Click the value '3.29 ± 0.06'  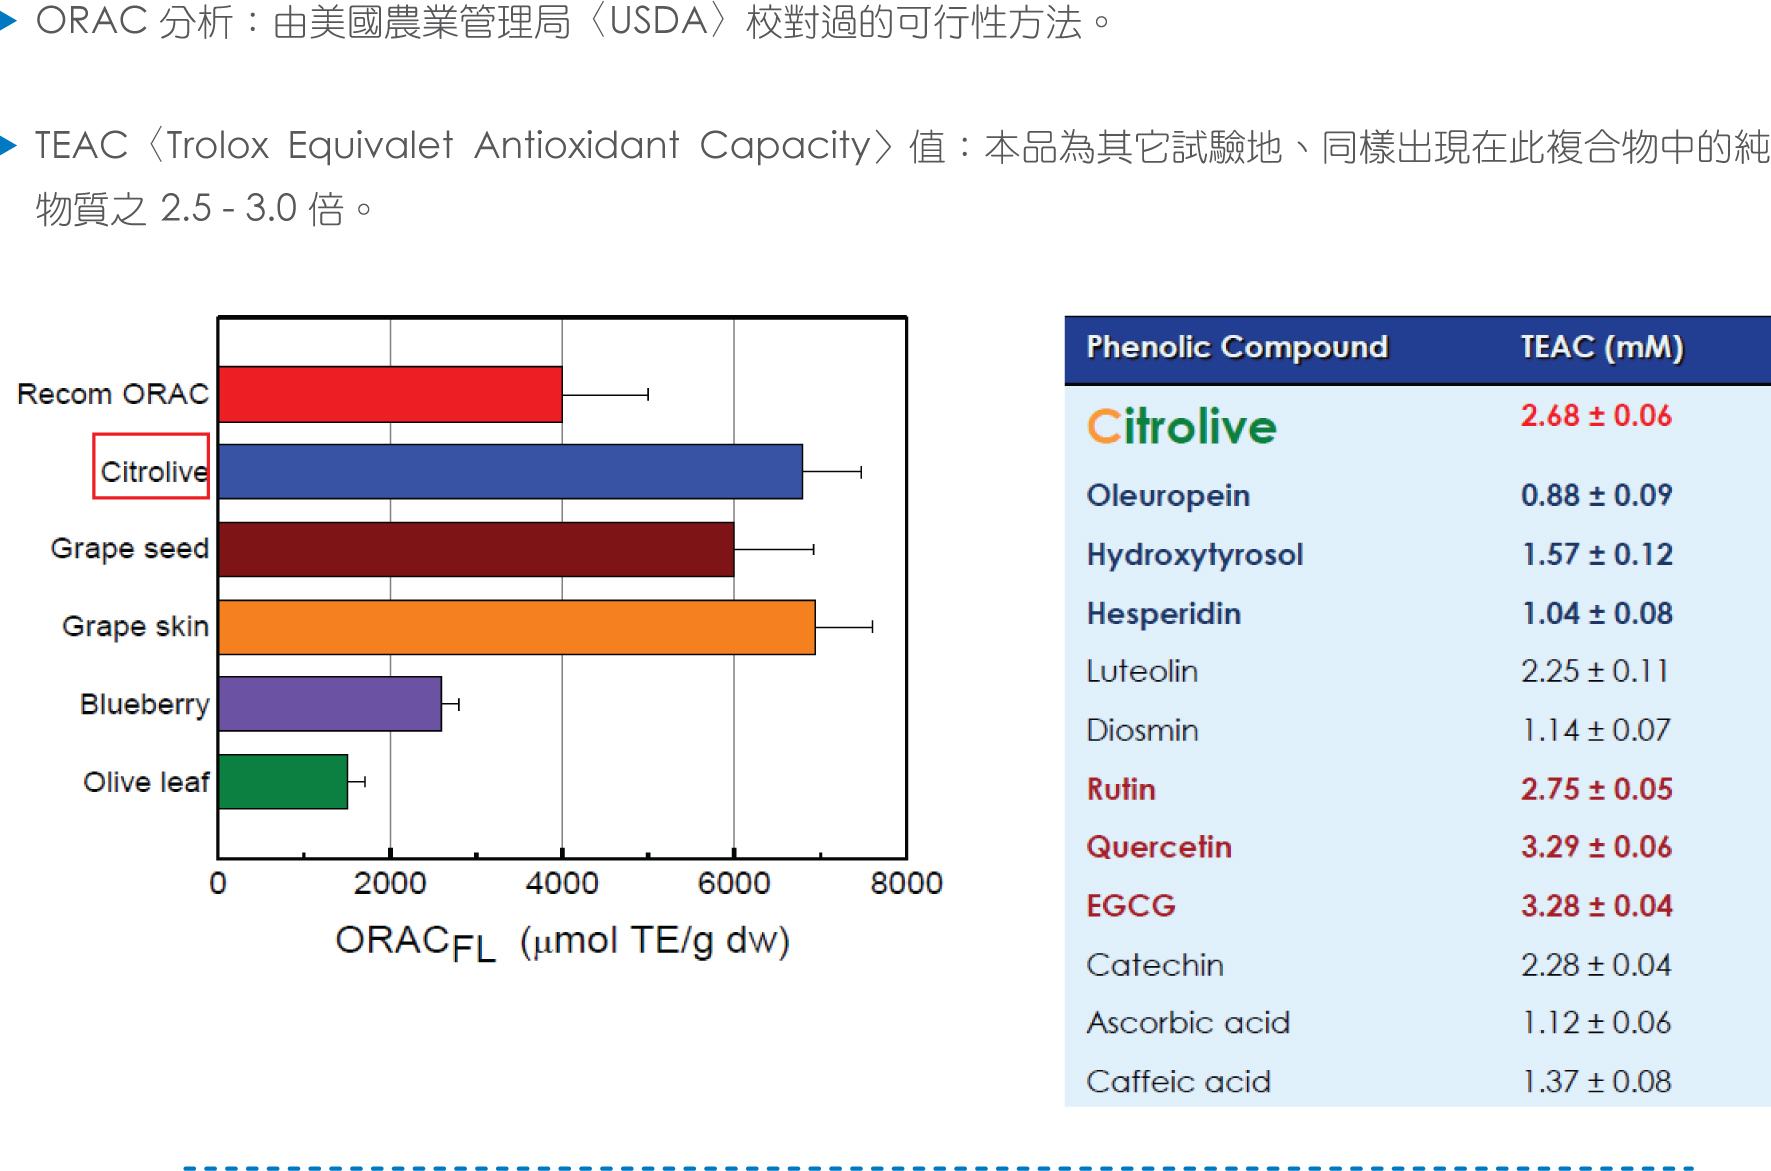point(1596,847)
